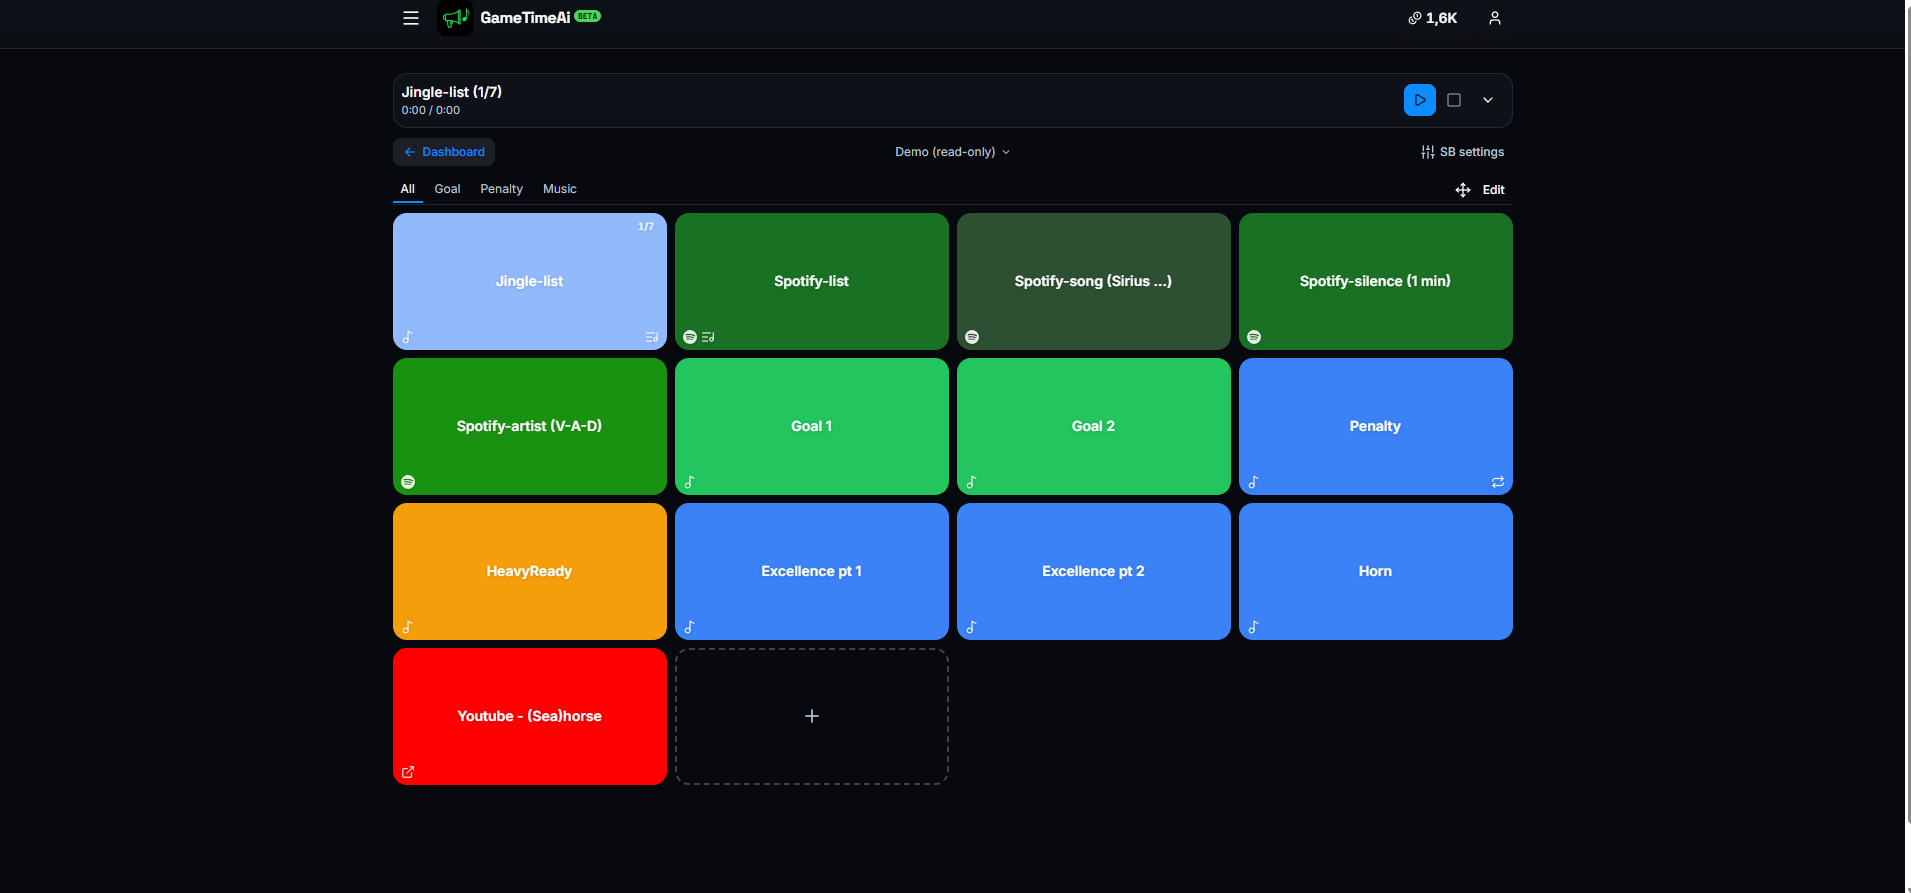Viewport: 1911px width, 893px height.
Task: Click the 1,6K credits indicator
Action: (1433, 18)
